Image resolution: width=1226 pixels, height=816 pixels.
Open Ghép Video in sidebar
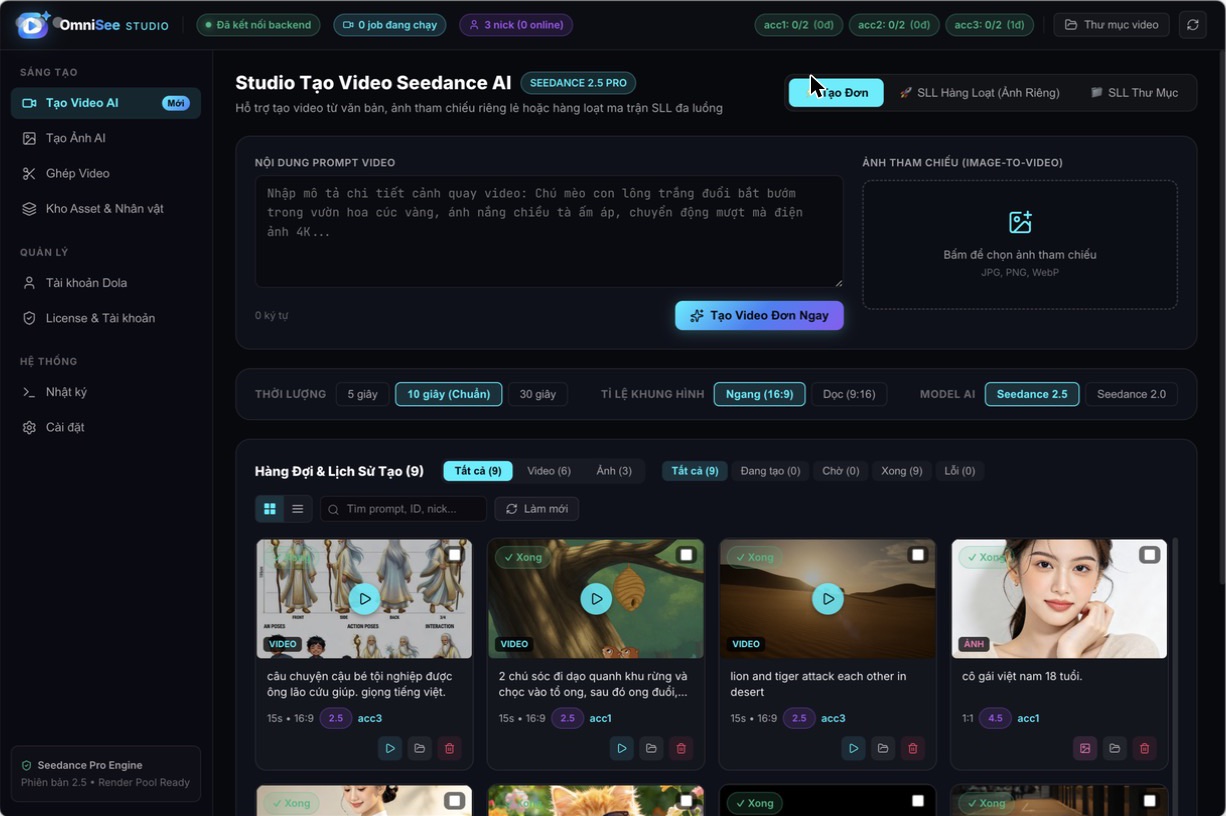pos(106,173)
